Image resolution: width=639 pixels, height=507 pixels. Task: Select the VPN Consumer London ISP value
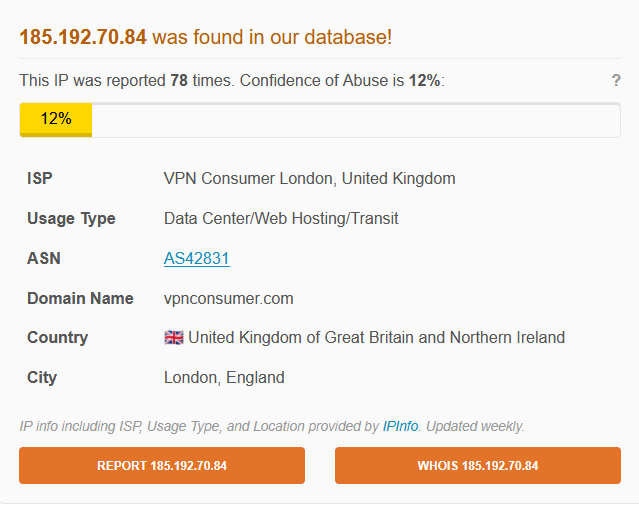(x=309, y=179)
